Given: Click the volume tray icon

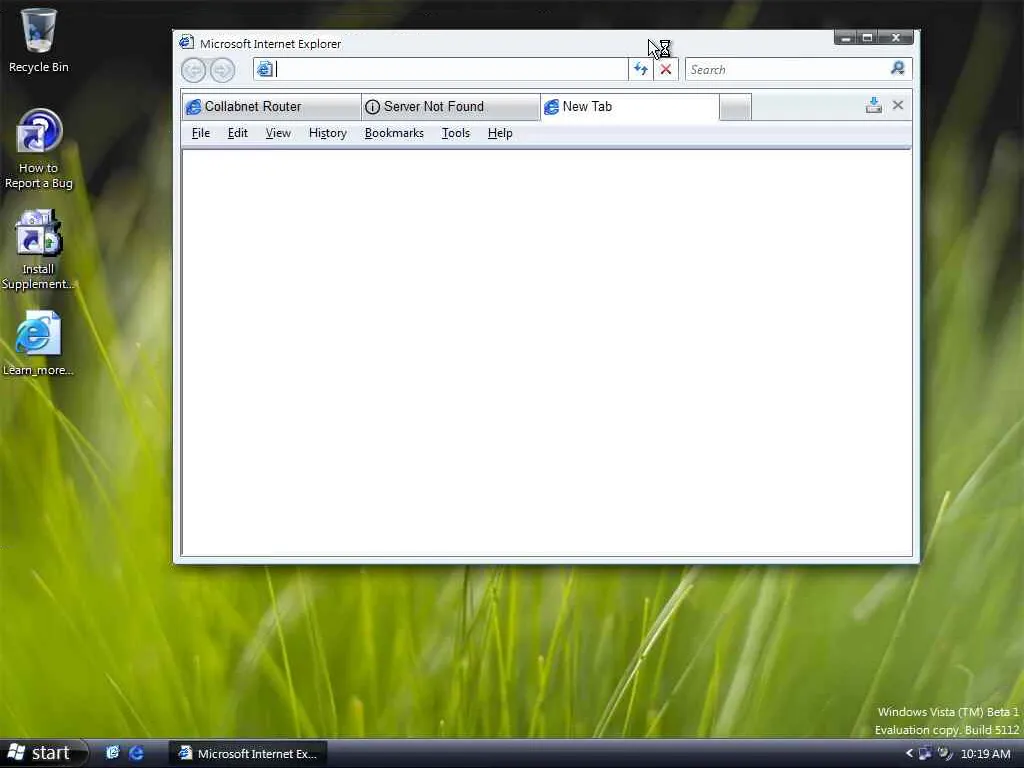Looking at the screenshot, I should 945,754.
